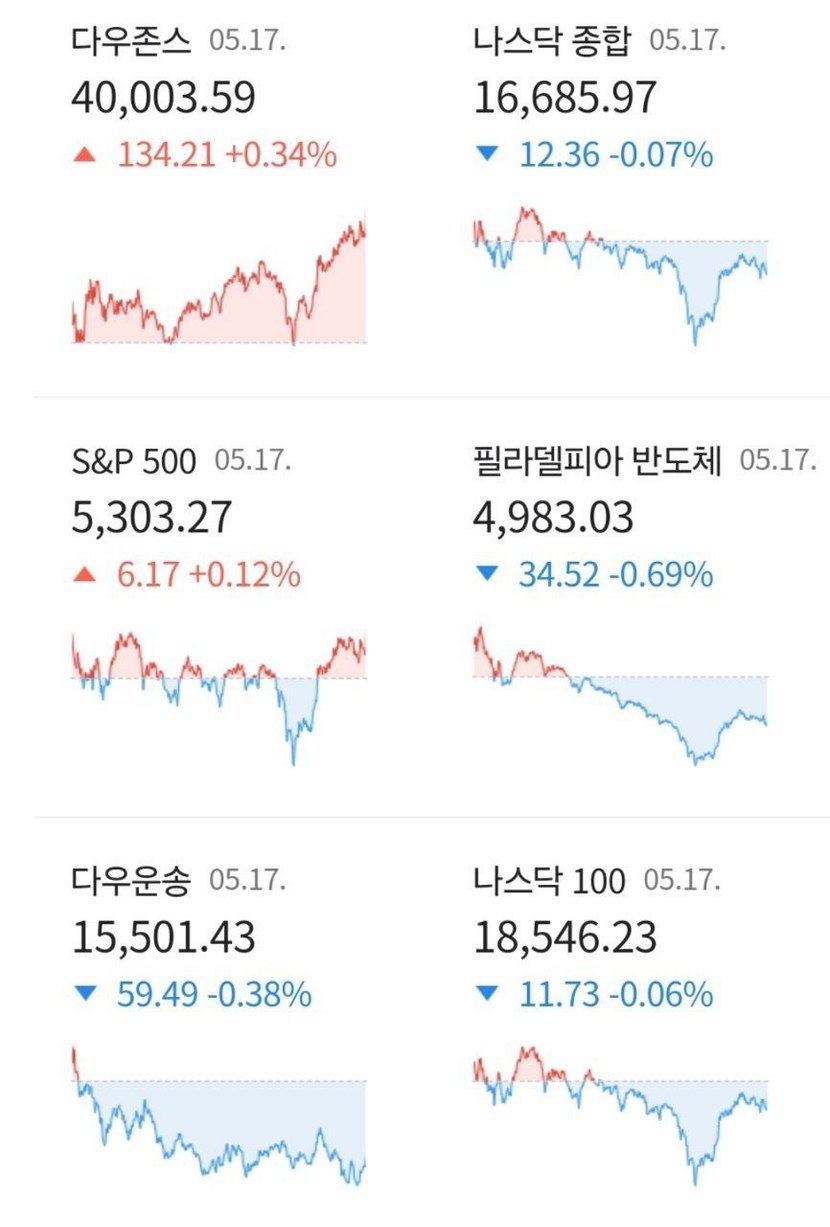Screen dimensions: 830x1227
Task: Click the 나스닥 100 value 18,546.23
Action: point(565,938)
